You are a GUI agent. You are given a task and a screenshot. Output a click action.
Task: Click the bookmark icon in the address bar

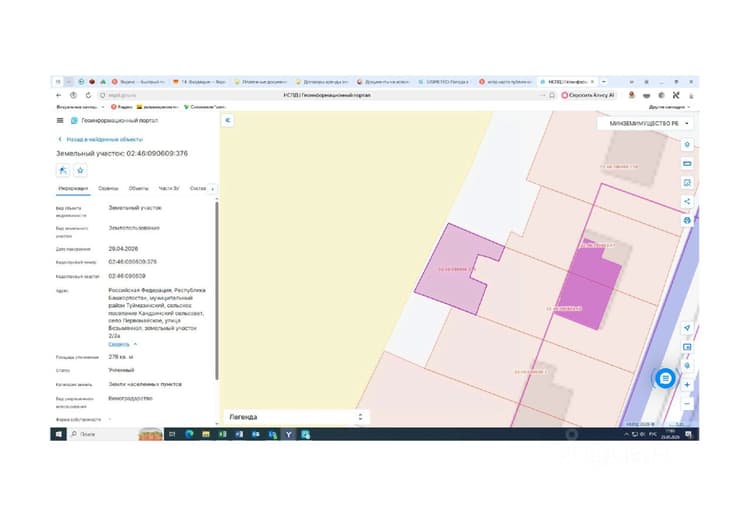click(552, 95)
